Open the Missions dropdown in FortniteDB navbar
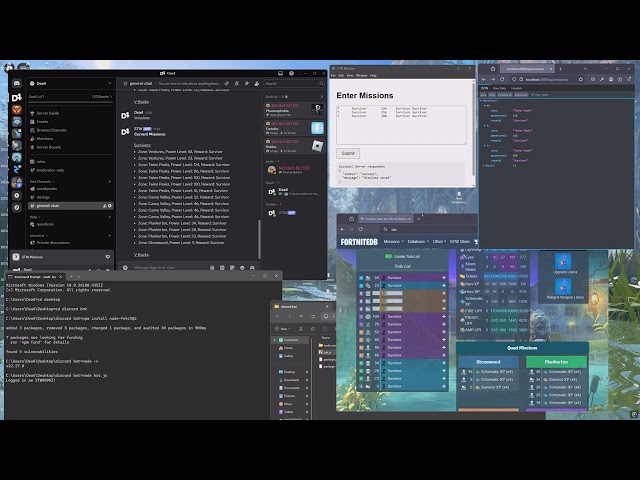Image resolution: width=640 pixels, height=480 pixels. pyautogui.click(x=393, y=242)
